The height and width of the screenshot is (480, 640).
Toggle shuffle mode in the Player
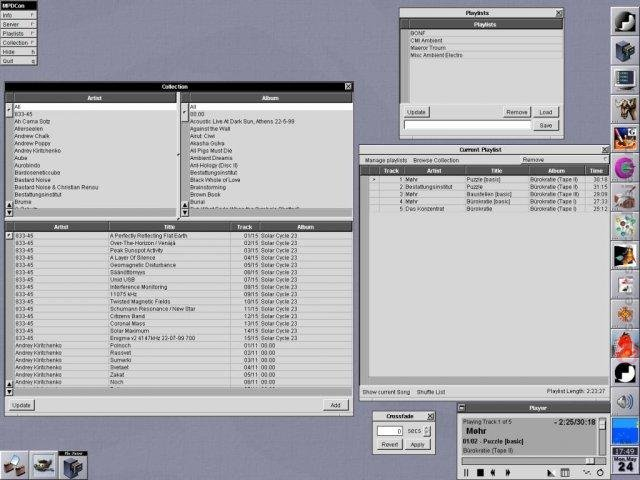tap(587, 472)
